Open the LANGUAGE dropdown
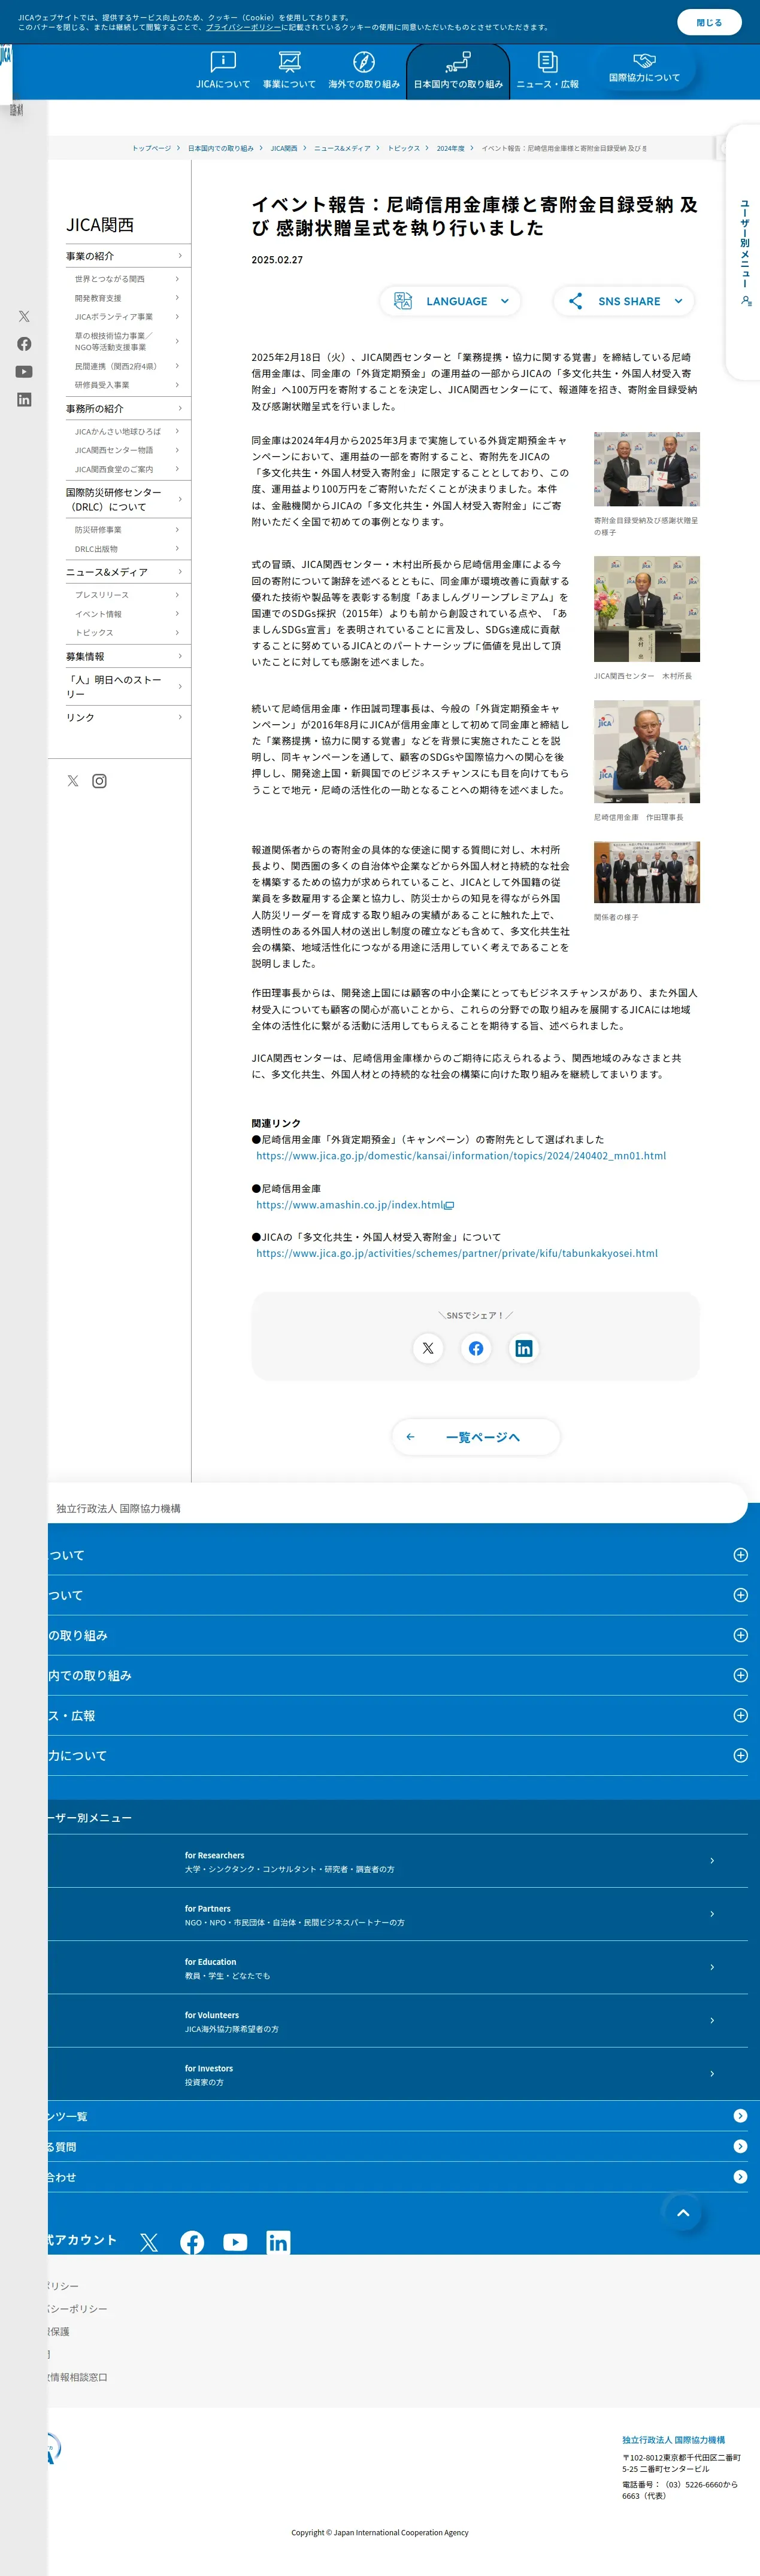Viewport: 760px width, 2576px height. tap(450, 301)
